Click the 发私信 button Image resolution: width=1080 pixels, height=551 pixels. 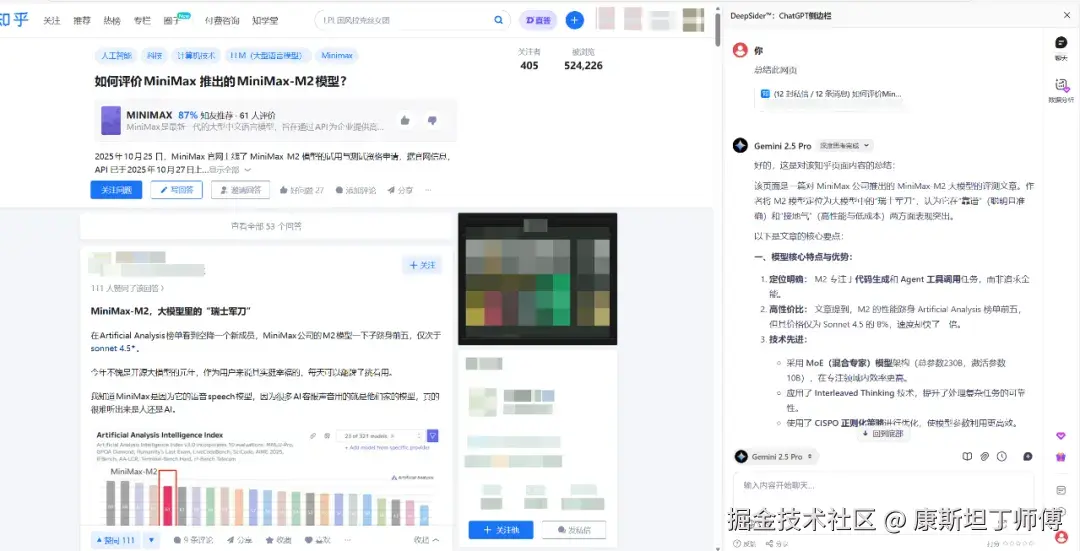(574, 530)
